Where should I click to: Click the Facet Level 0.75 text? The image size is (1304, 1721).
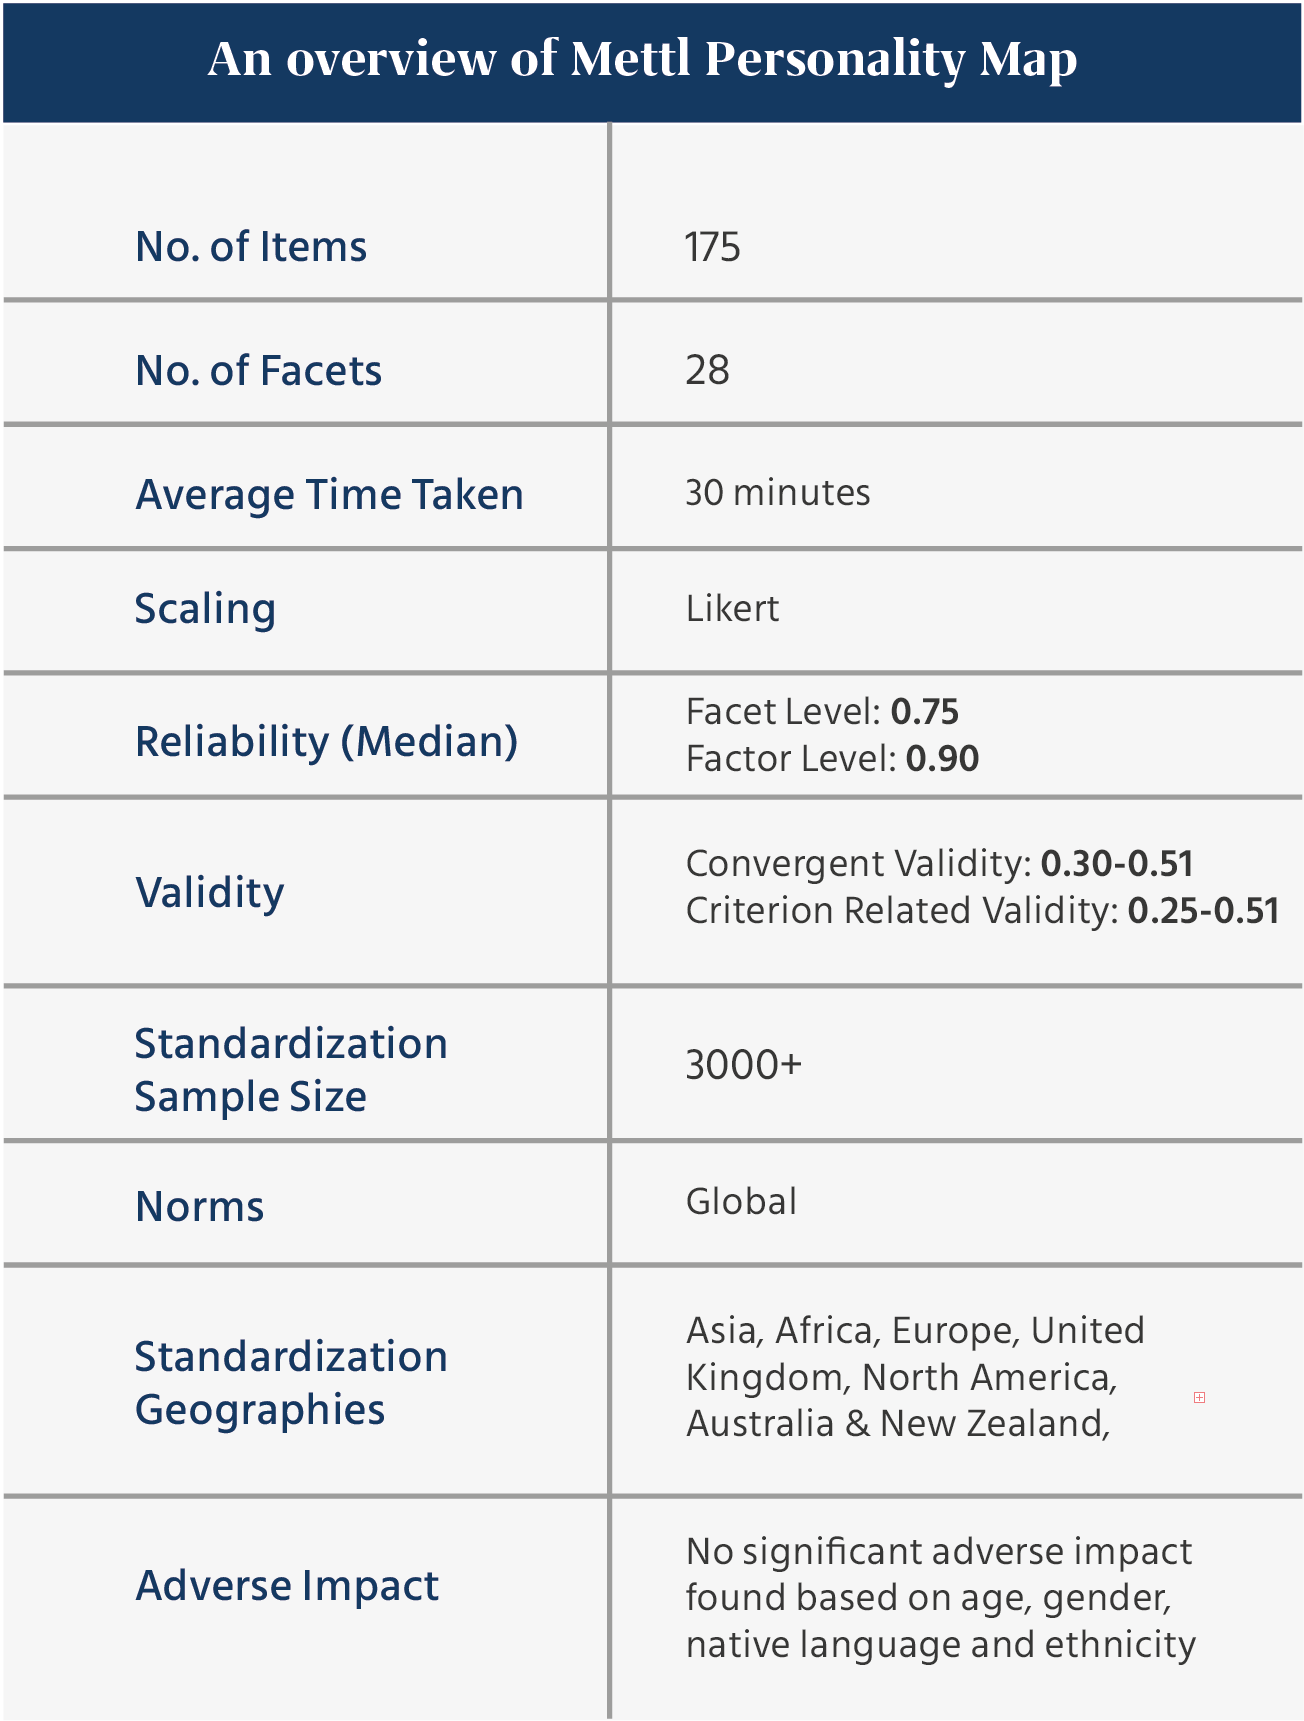tap(822, 712)
